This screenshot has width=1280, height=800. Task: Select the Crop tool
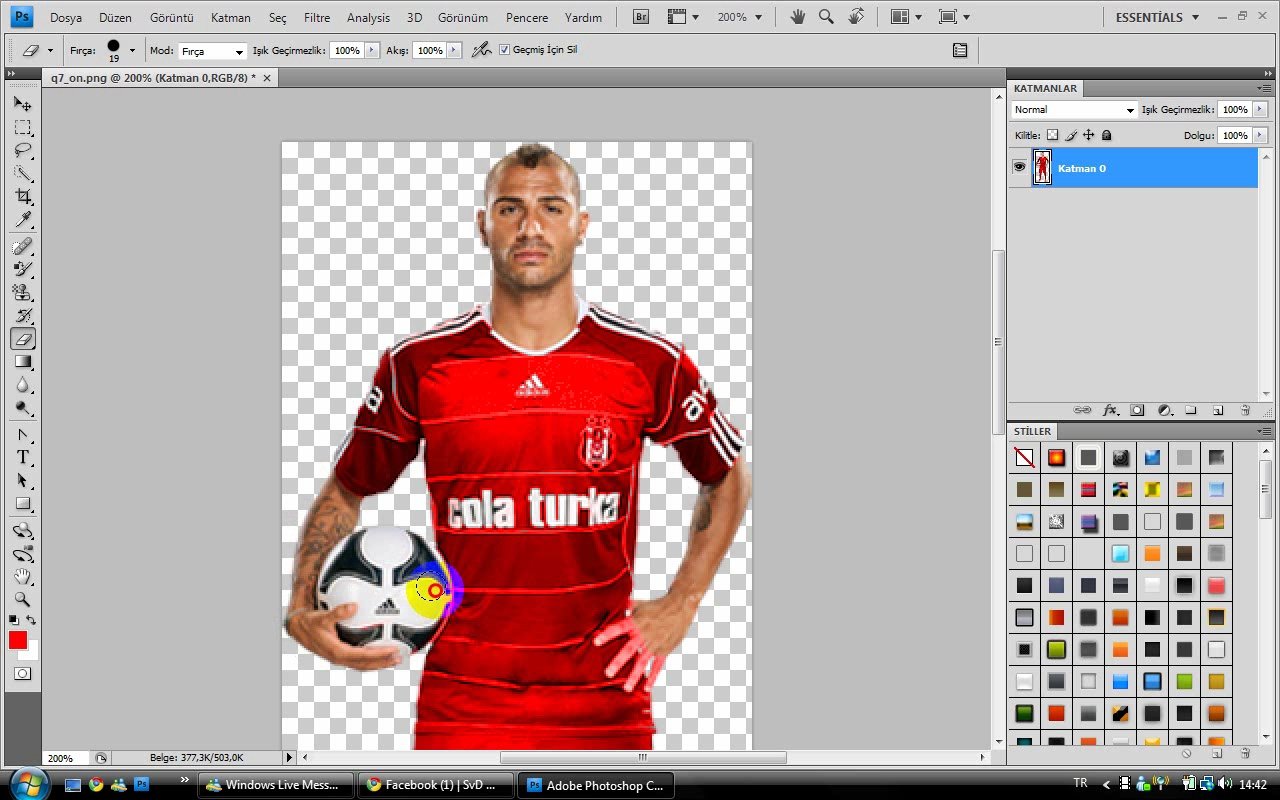pos(22,197)
